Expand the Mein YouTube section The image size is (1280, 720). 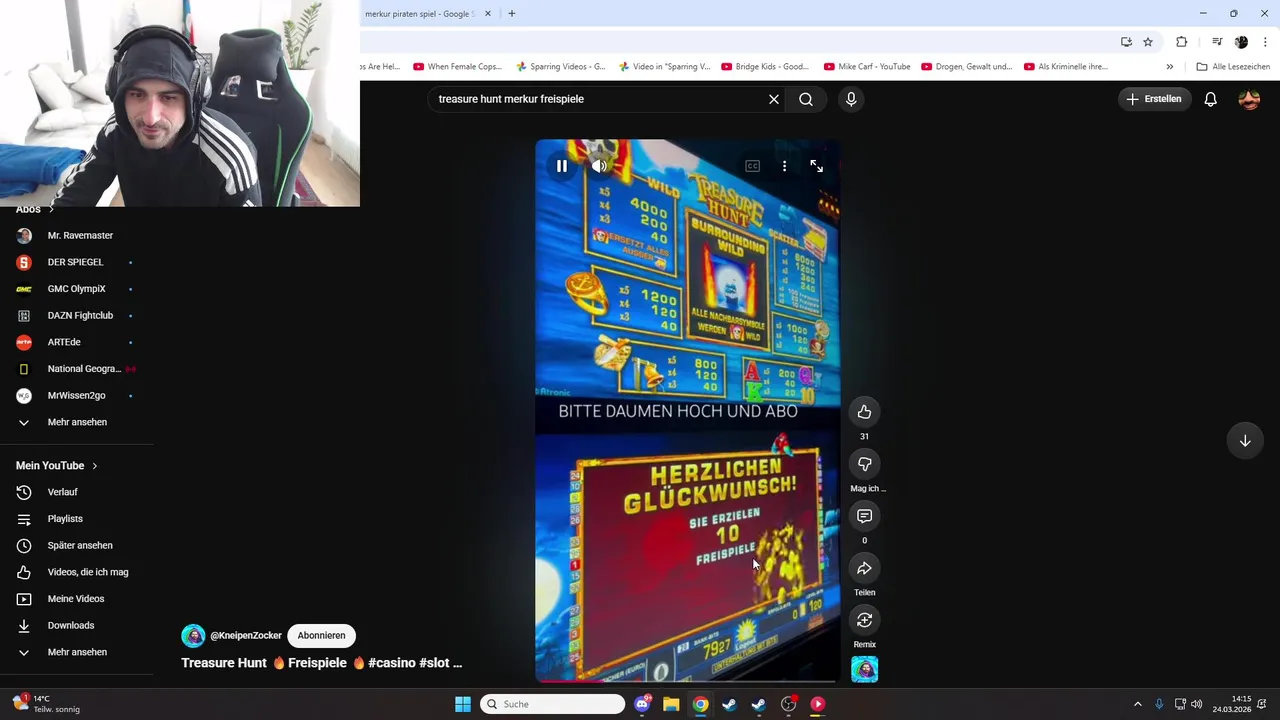tap(57, 465)
